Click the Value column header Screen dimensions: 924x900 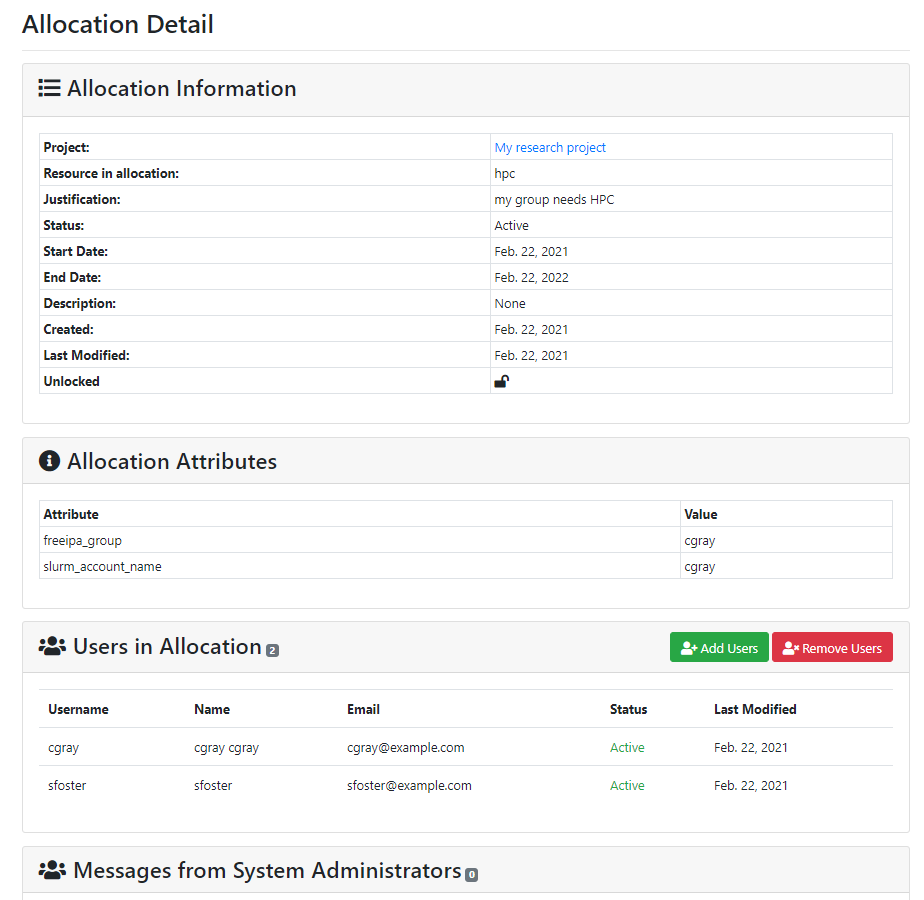point(701,514)
